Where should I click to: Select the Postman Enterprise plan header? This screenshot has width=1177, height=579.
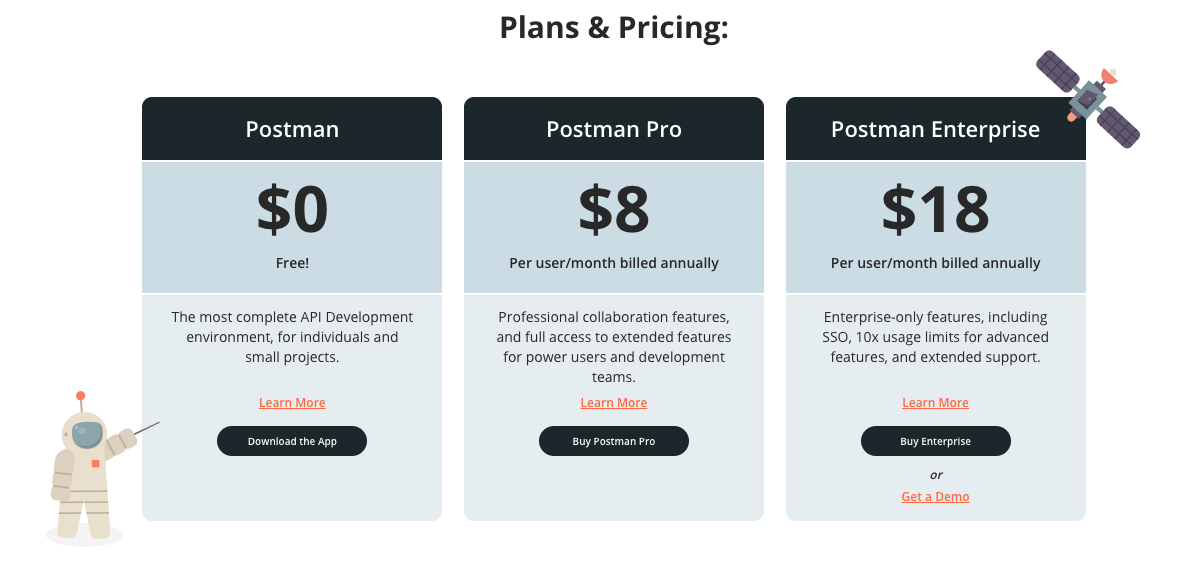click(x=935, y=129)
